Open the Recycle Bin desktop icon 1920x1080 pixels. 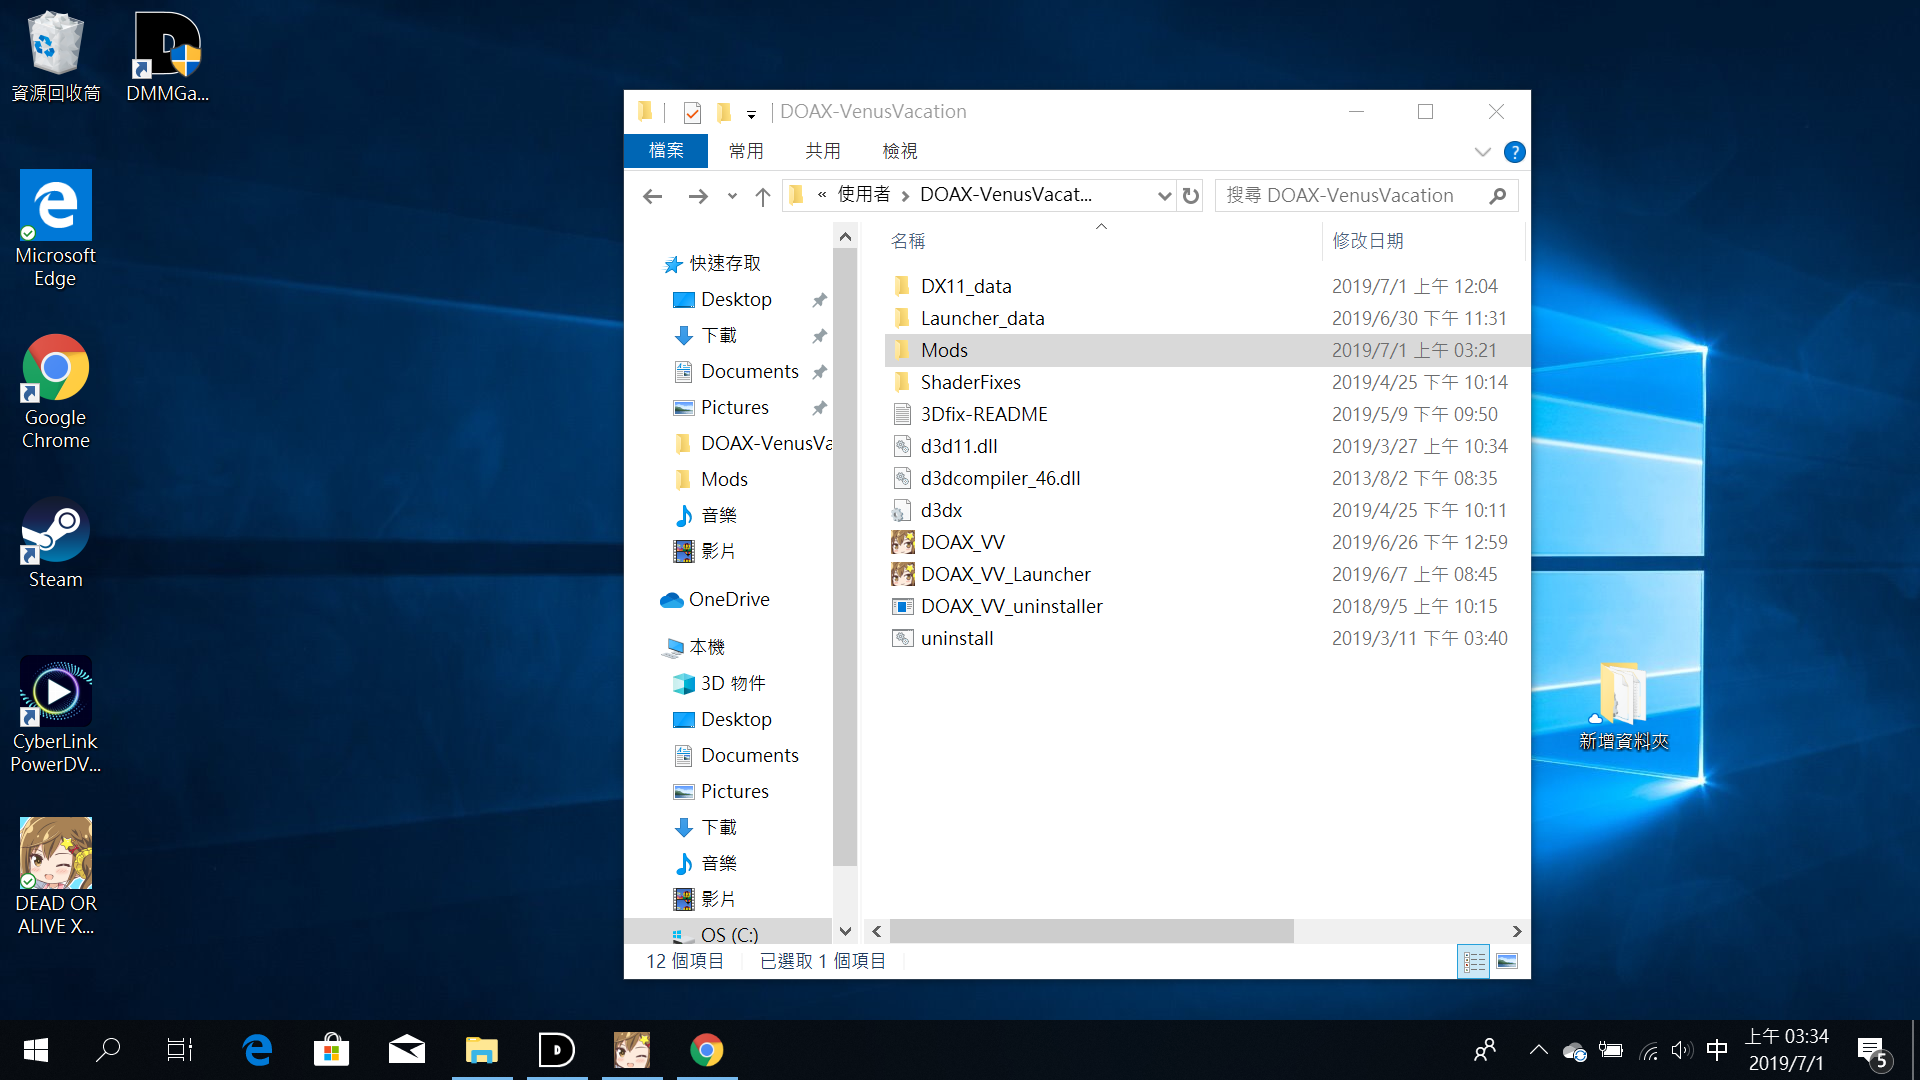(x=56, y=57)
